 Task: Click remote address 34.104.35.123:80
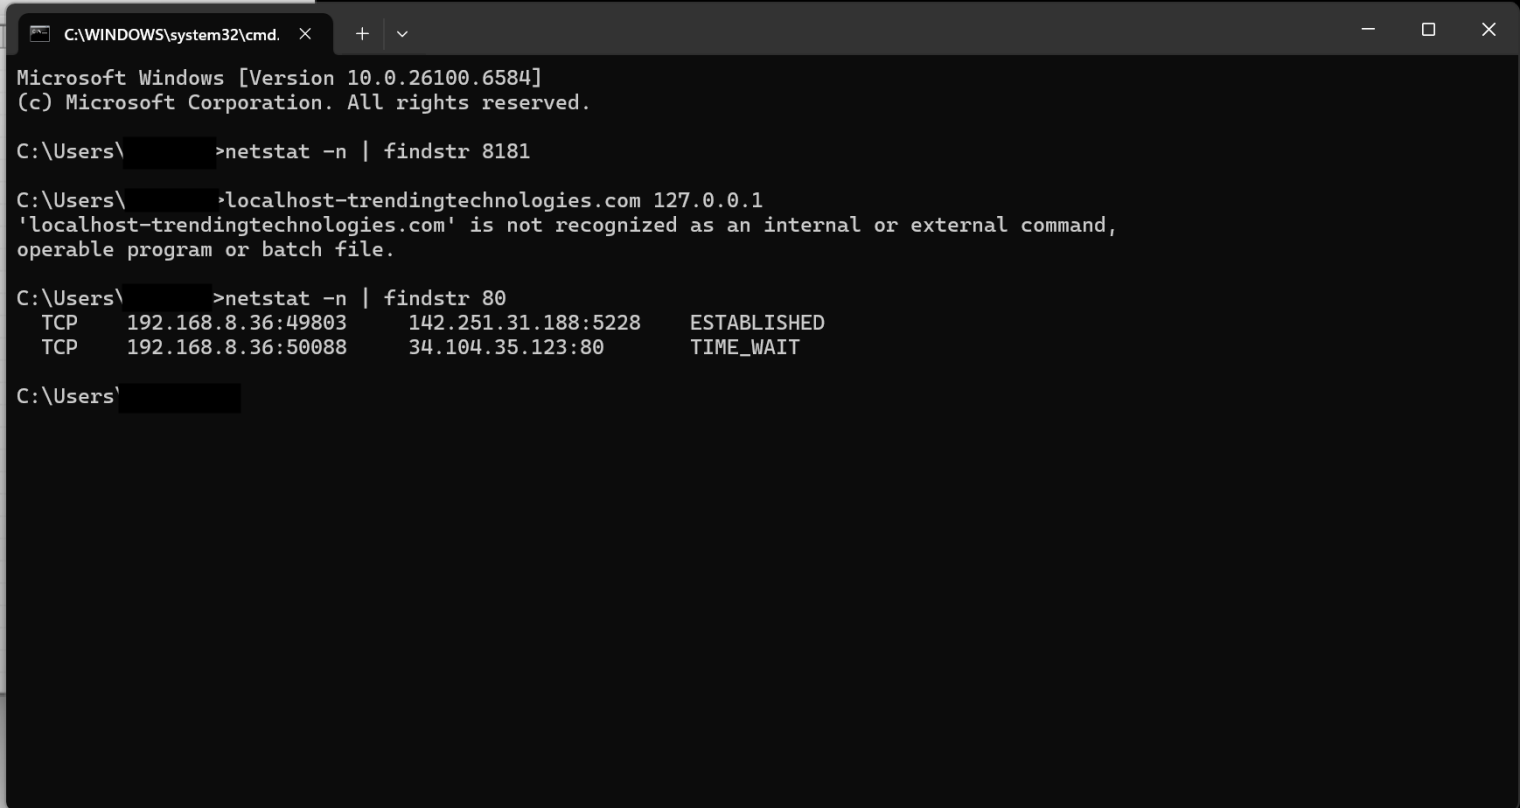(x=506, y=348)
